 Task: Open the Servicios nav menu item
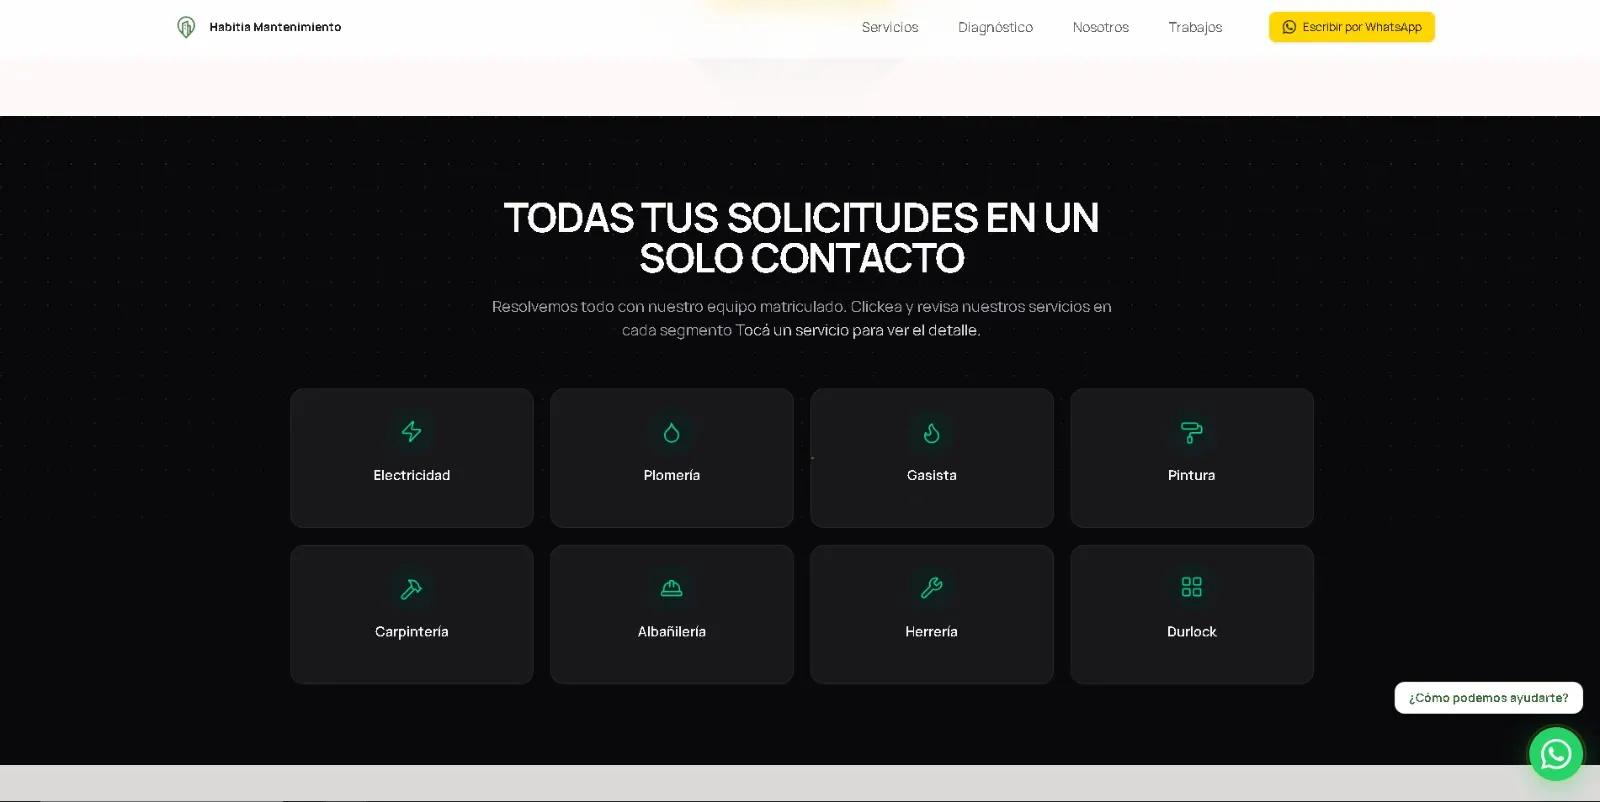point(890,27)
